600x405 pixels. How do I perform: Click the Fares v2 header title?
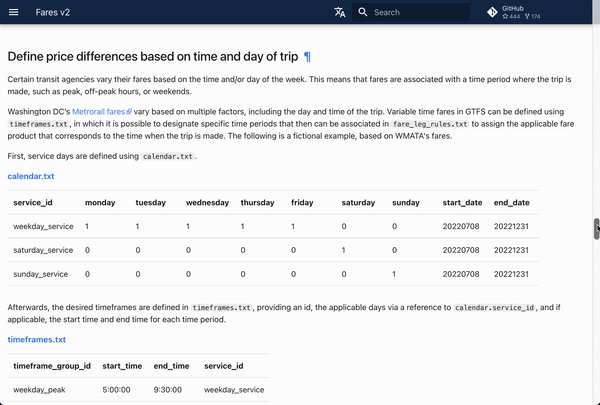pyautogui.click(x=53, y=12)
